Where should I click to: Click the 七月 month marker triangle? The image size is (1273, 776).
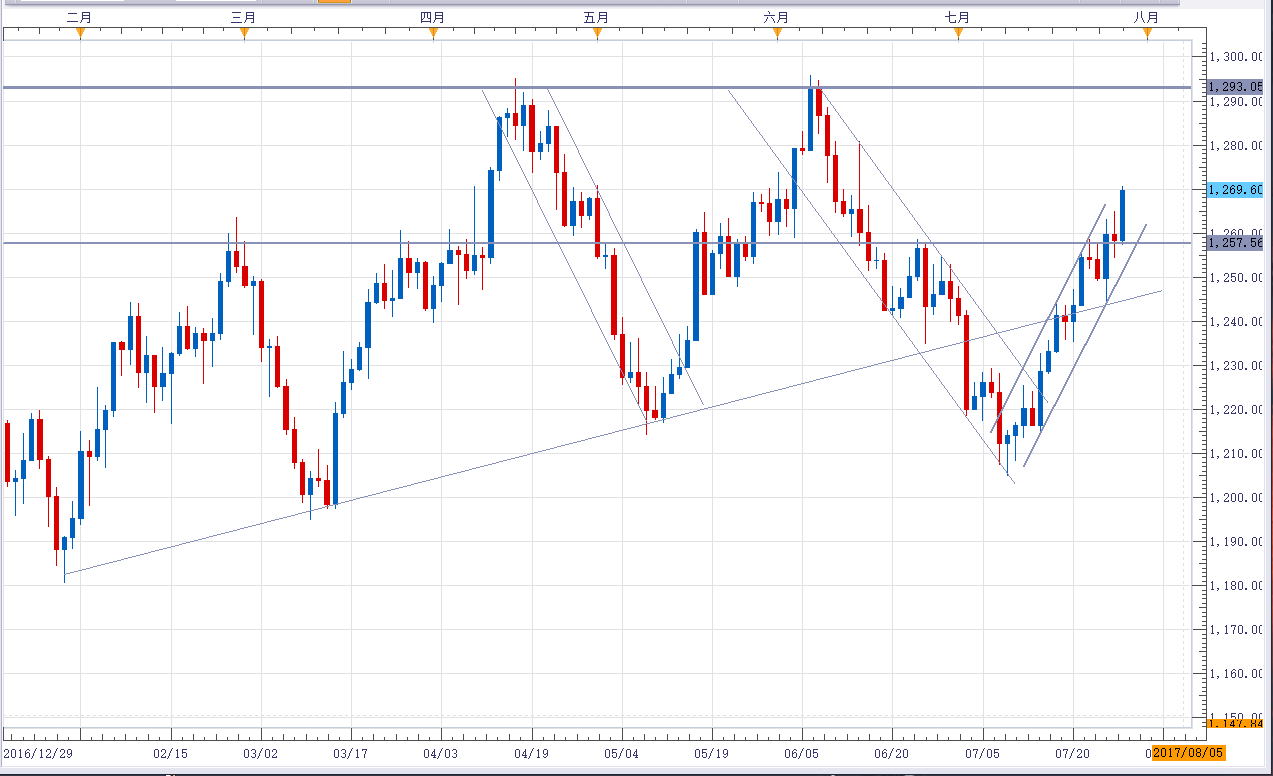(x=958, y=34)
